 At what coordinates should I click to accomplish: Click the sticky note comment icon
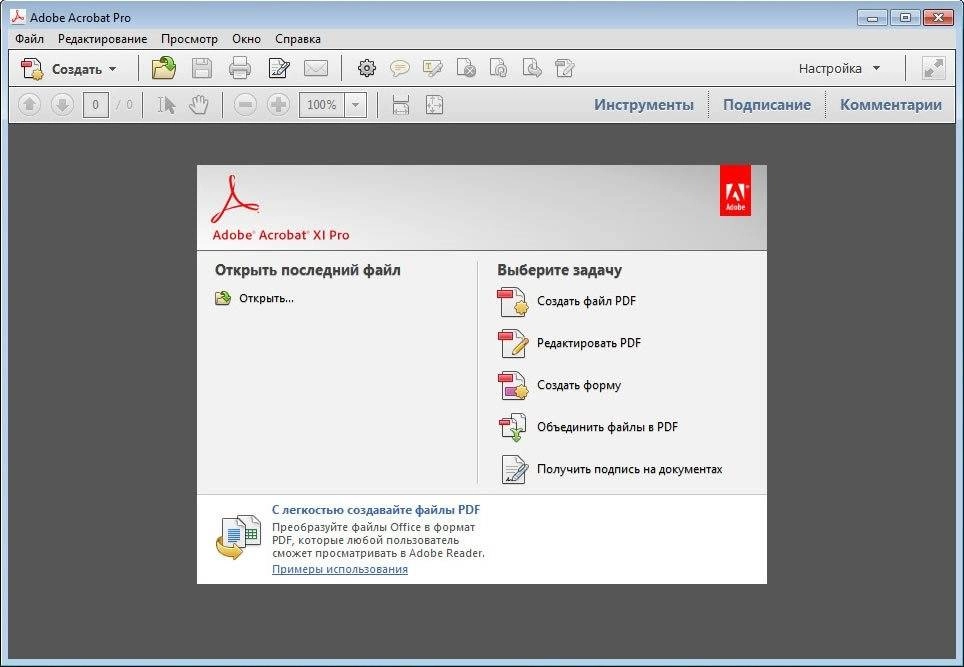pyautogui.click(x=400, y=68)
